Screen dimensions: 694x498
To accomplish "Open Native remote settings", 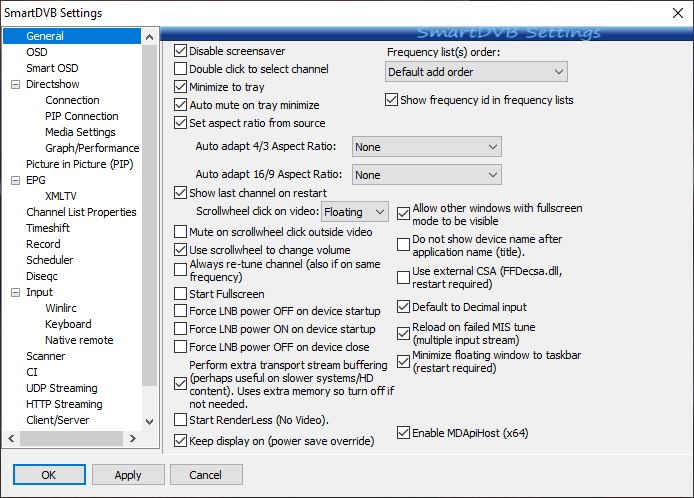I will coord(79,340).
